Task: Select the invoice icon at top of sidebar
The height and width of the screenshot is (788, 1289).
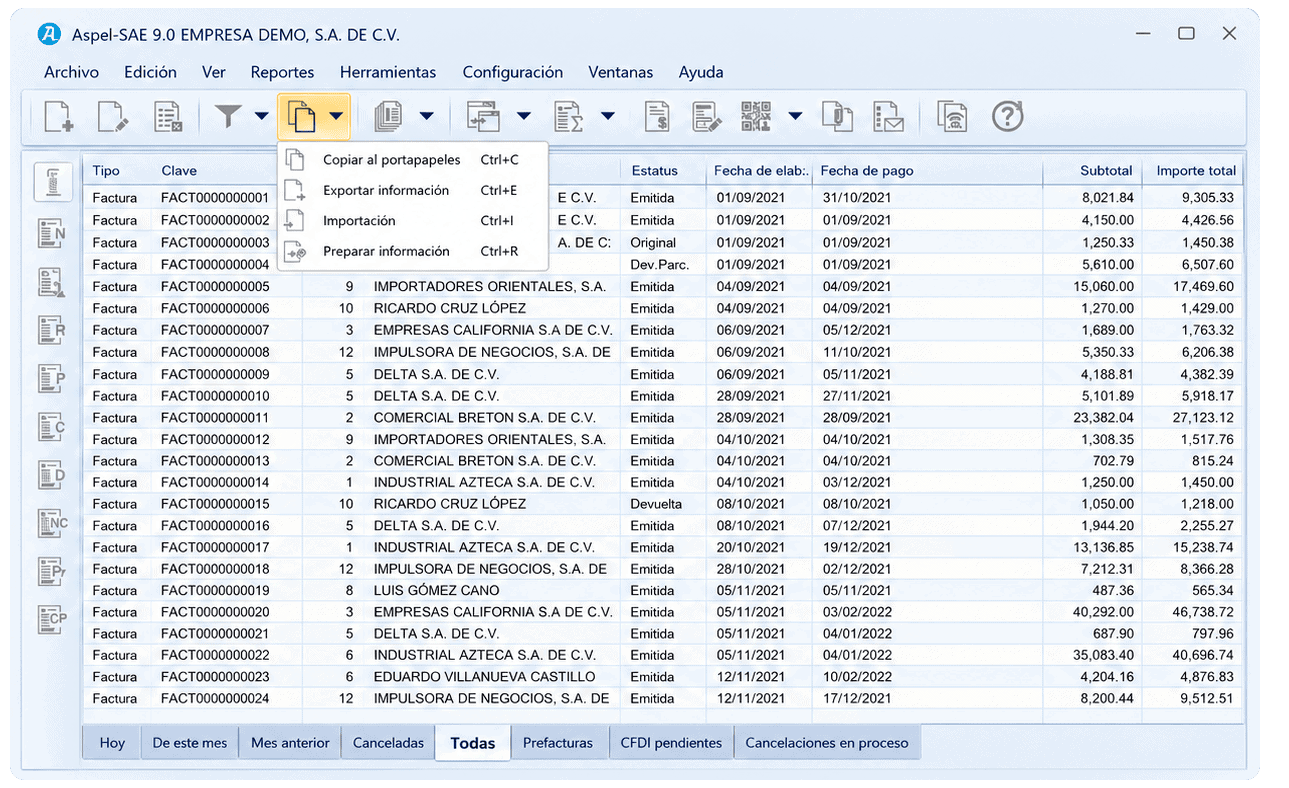Action: tap(53, 183)
